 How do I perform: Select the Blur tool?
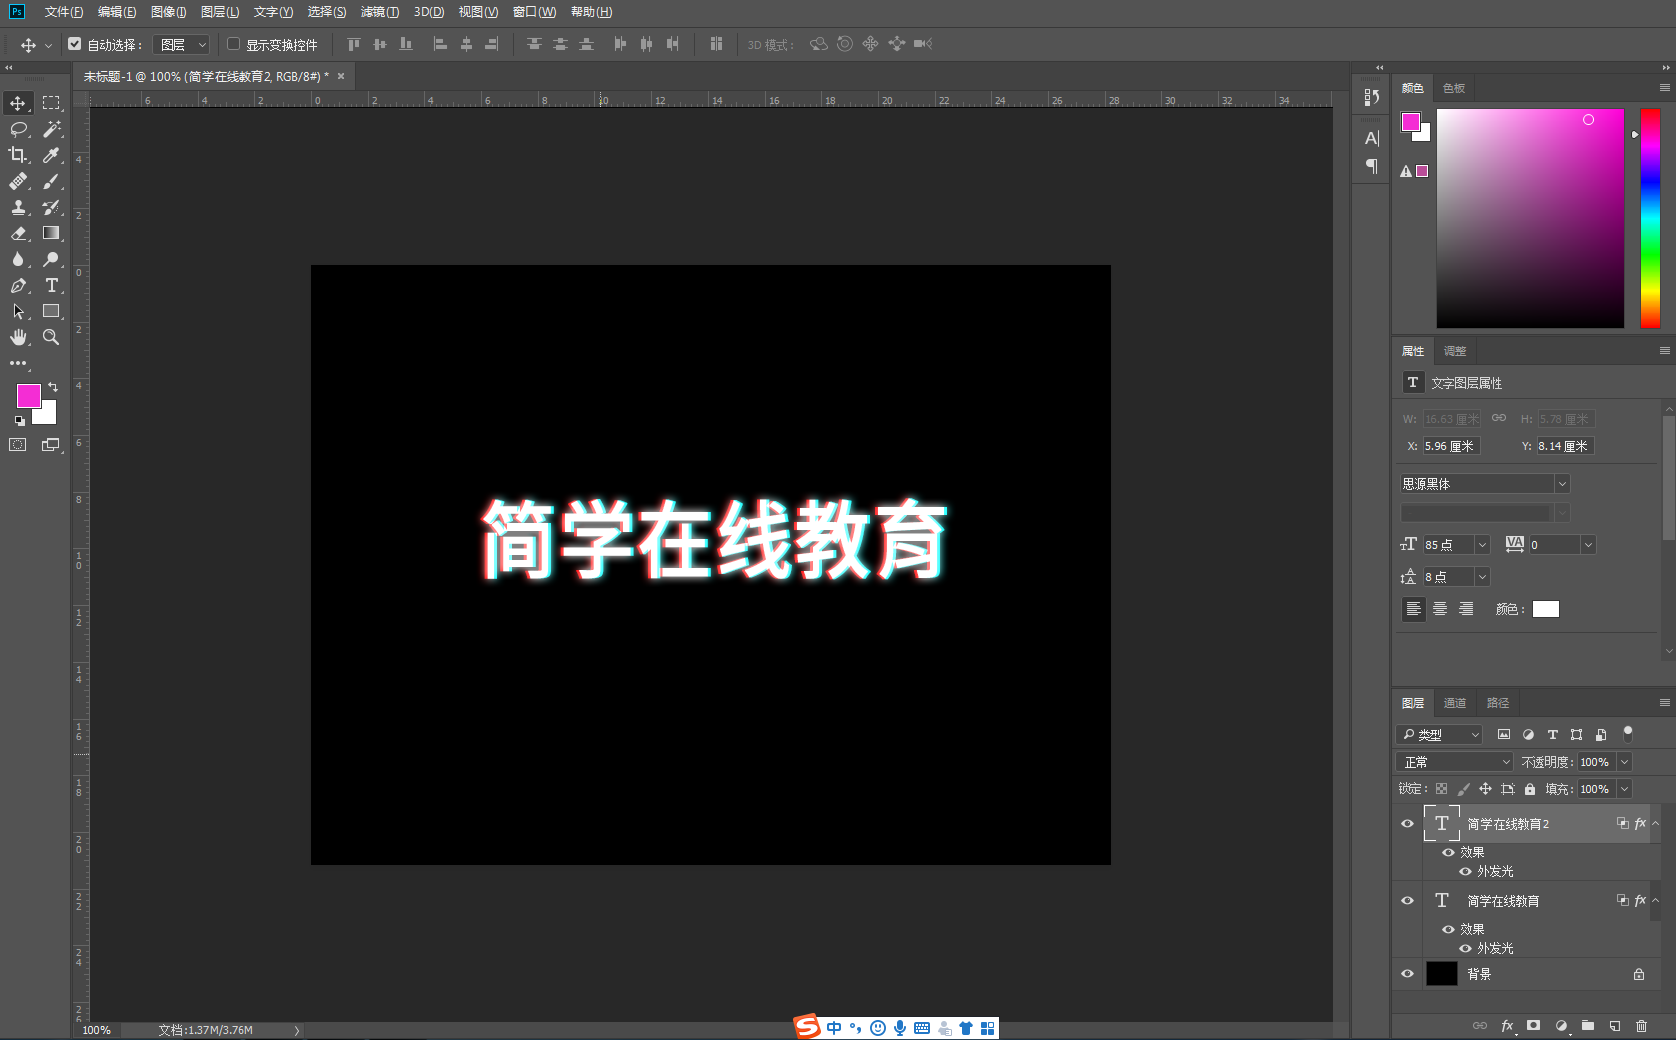pyautogui.click(x=18, y=259)
